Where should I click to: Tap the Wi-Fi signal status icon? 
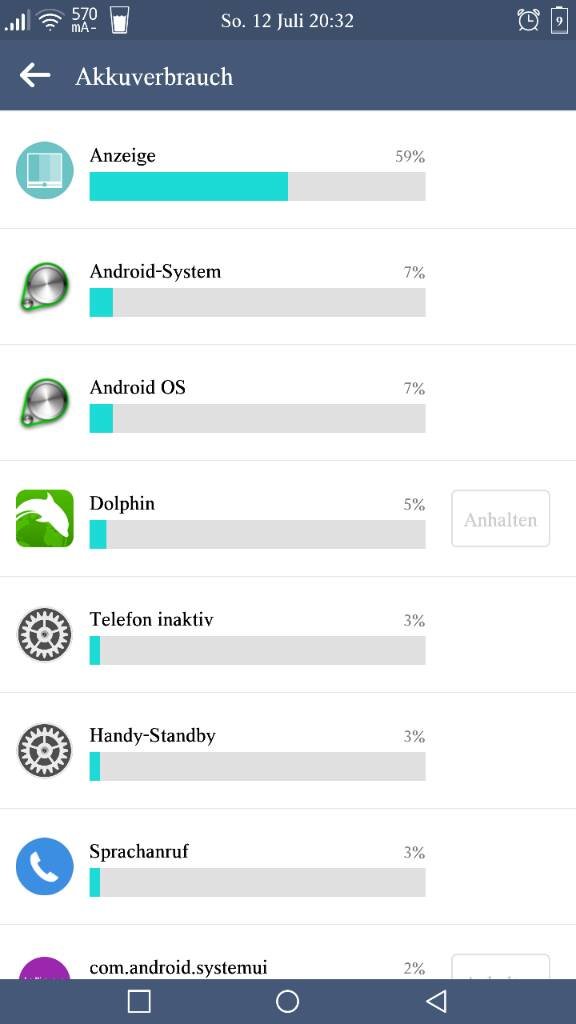click(x=50, y=20)
